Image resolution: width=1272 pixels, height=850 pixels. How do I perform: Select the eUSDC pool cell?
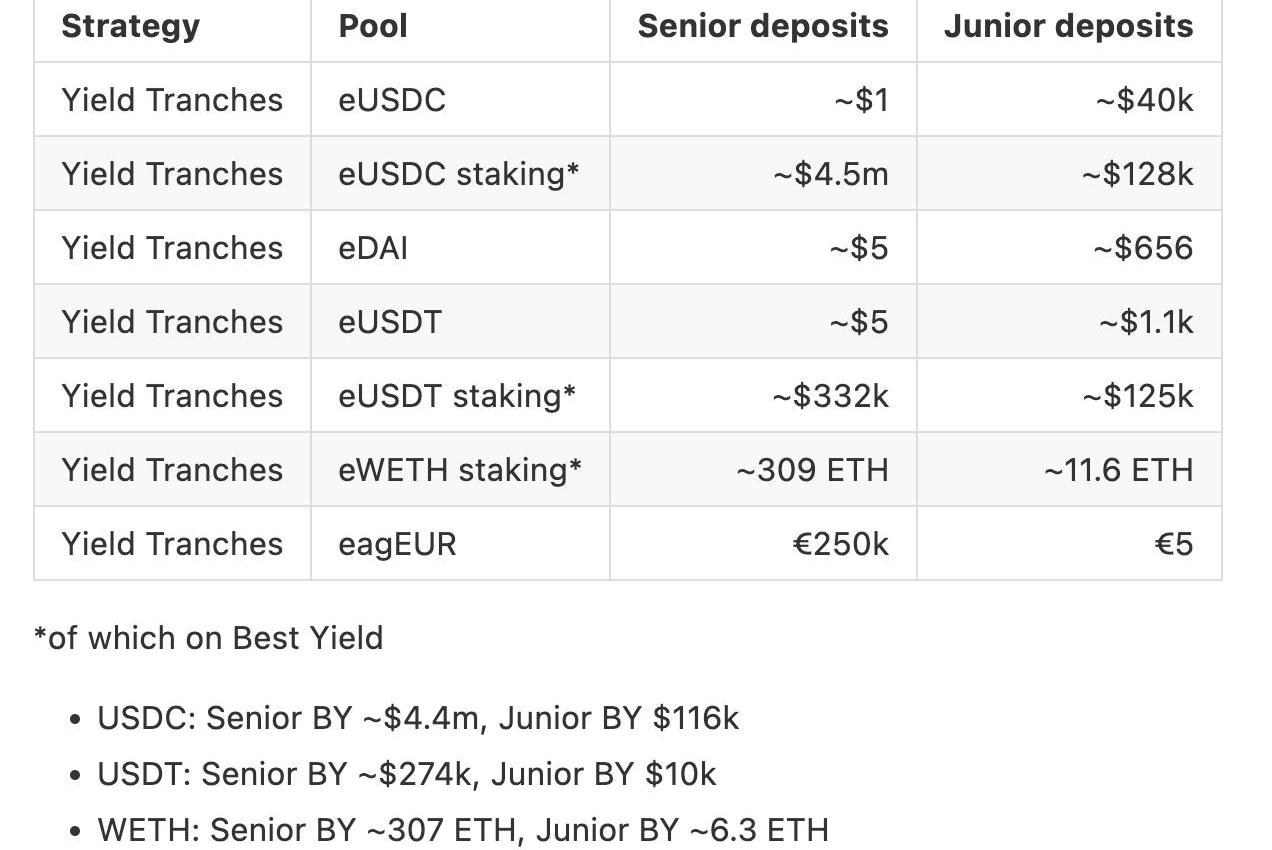pyautogui.click(x=392, y=100)
